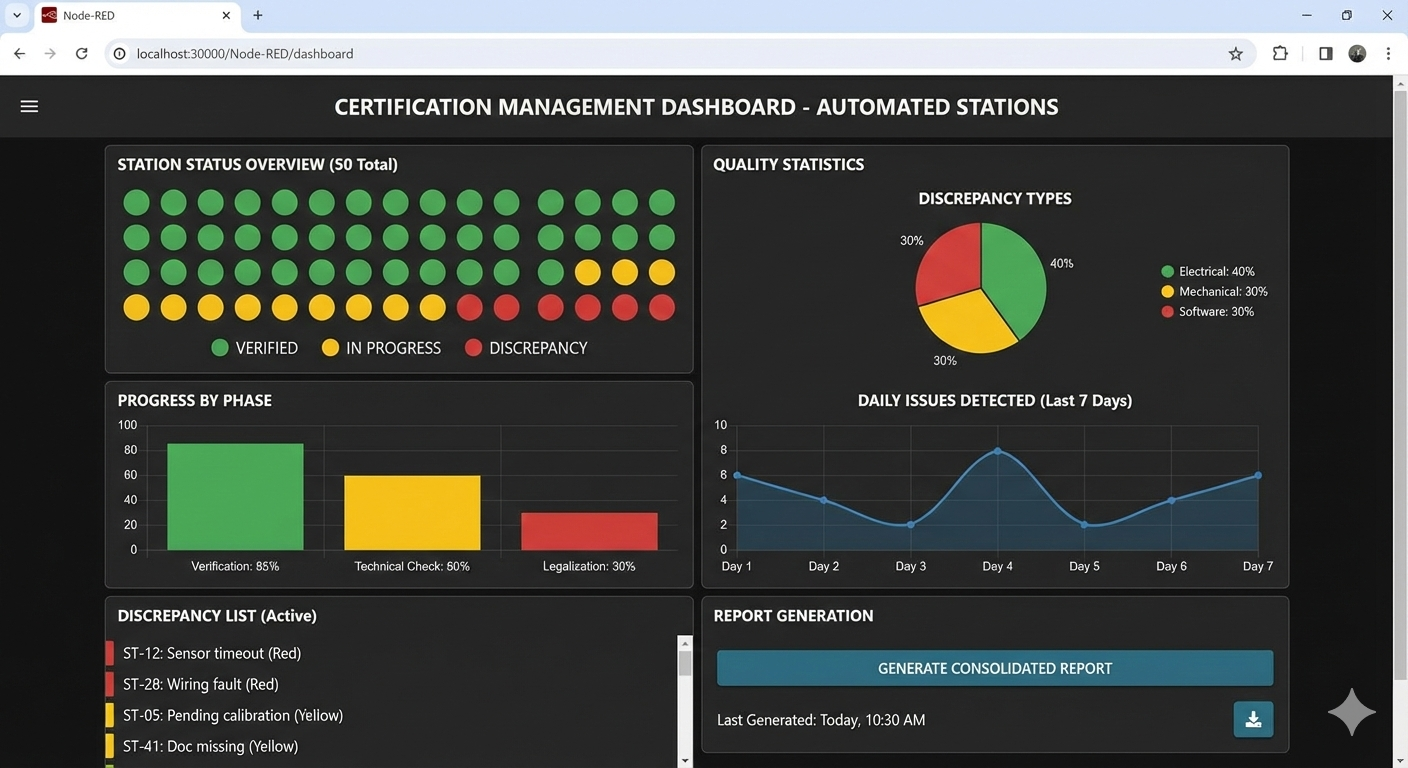Click the red Software pie slice
The height and width of the screenshot is (768, 1408).
(x=948, y=260)
